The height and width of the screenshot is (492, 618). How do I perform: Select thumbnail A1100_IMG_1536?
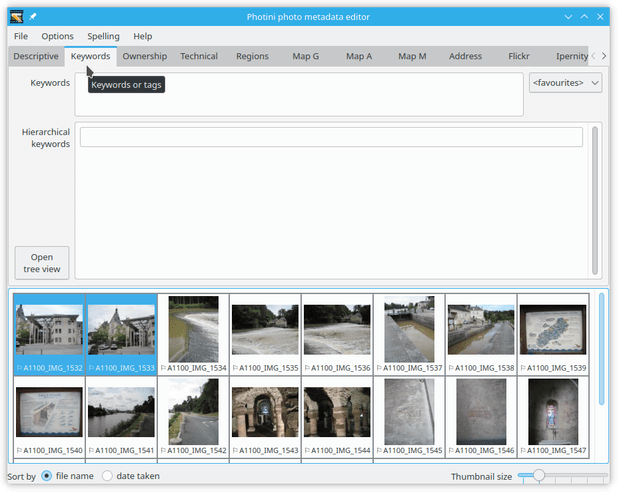coord(337,334)
